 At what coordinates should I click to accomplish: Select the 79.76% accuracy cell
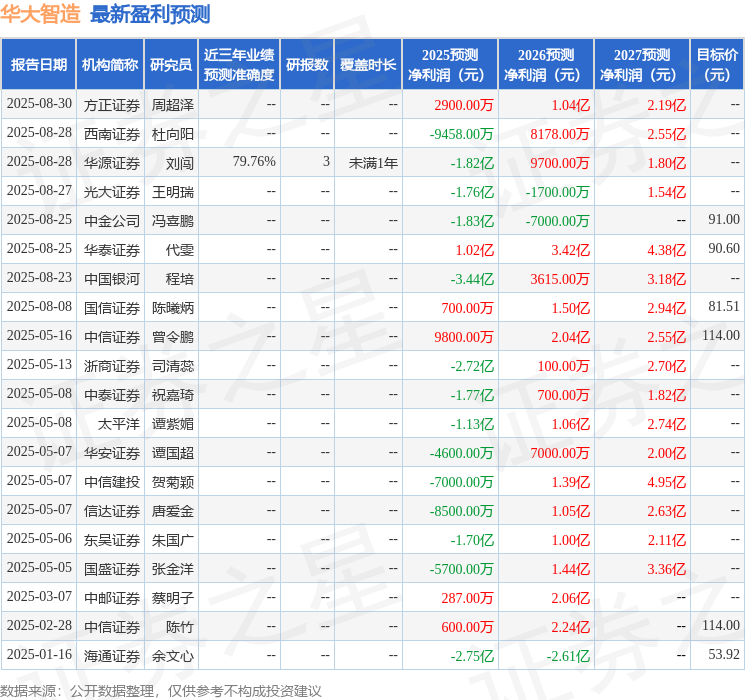[254, 162]
